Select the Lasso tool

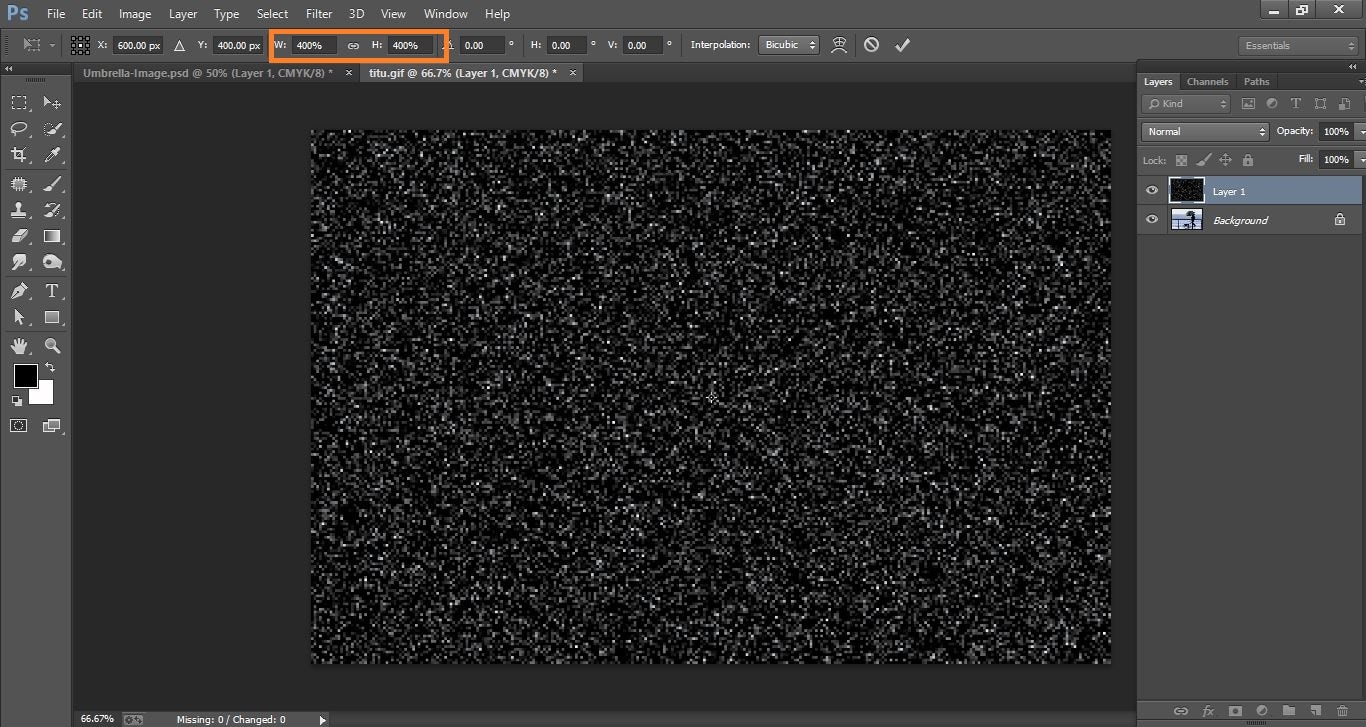click(20, 128)
